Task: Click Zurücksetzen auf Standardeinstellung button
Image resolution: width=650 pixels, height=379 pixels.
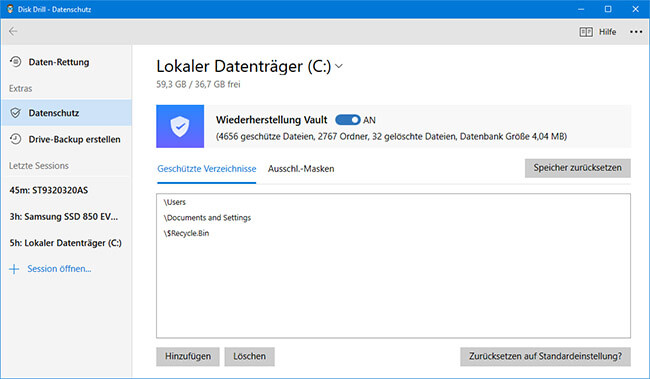Action: coord(545,357)
